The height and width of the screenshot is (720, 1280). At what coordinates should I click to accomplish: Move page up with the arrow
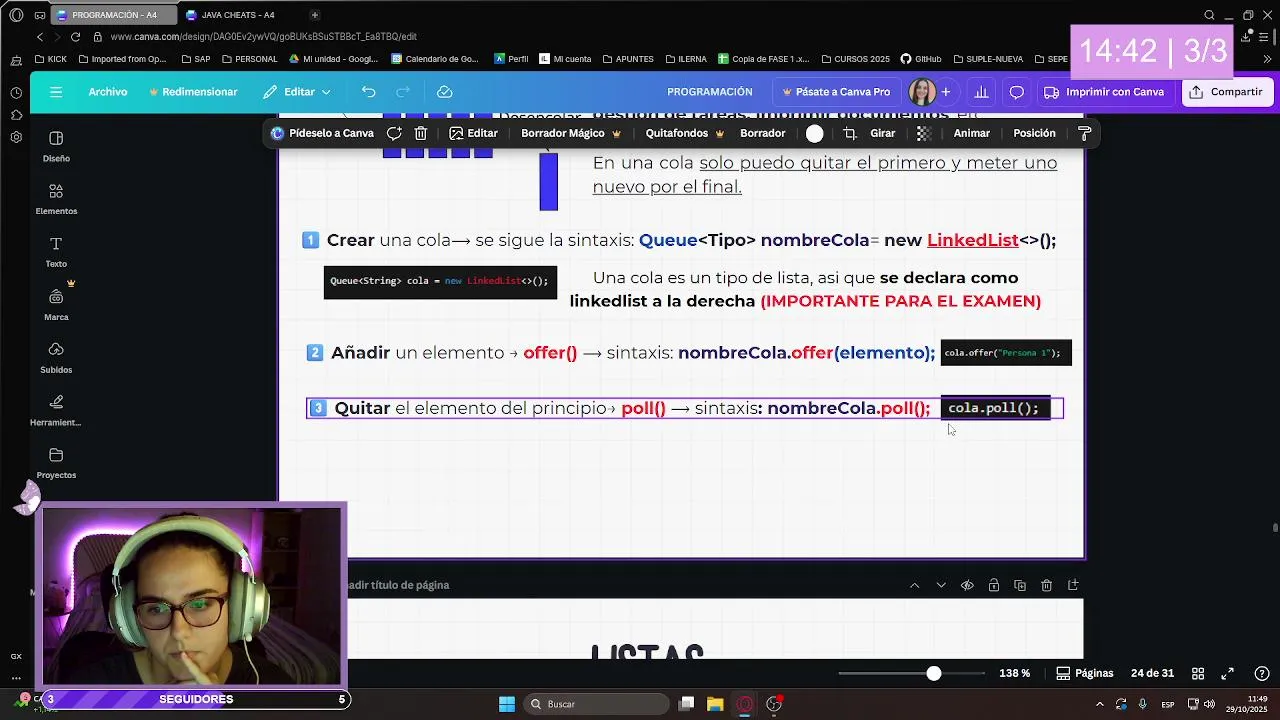click(914, 585)
